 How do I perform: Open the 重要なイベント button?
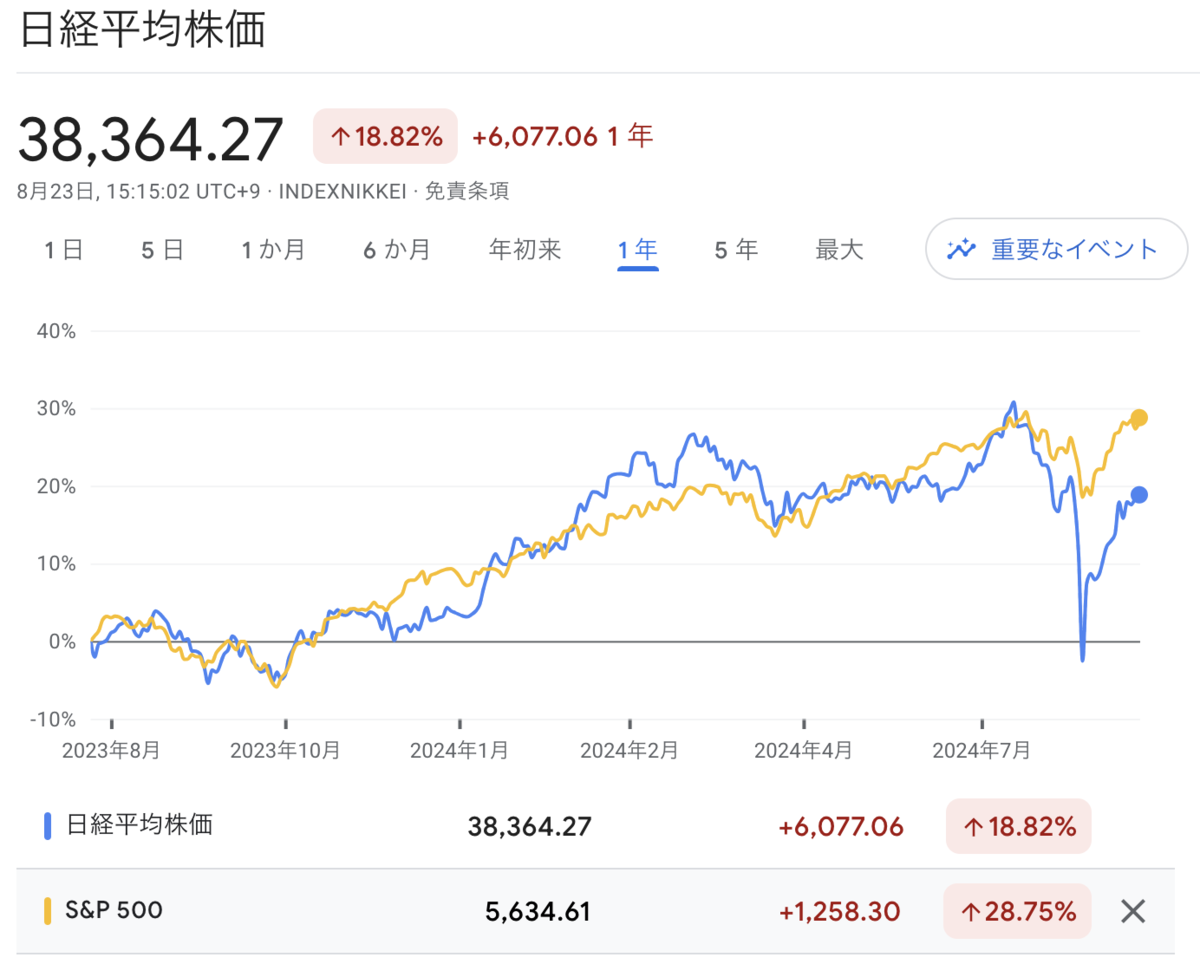1057,249
